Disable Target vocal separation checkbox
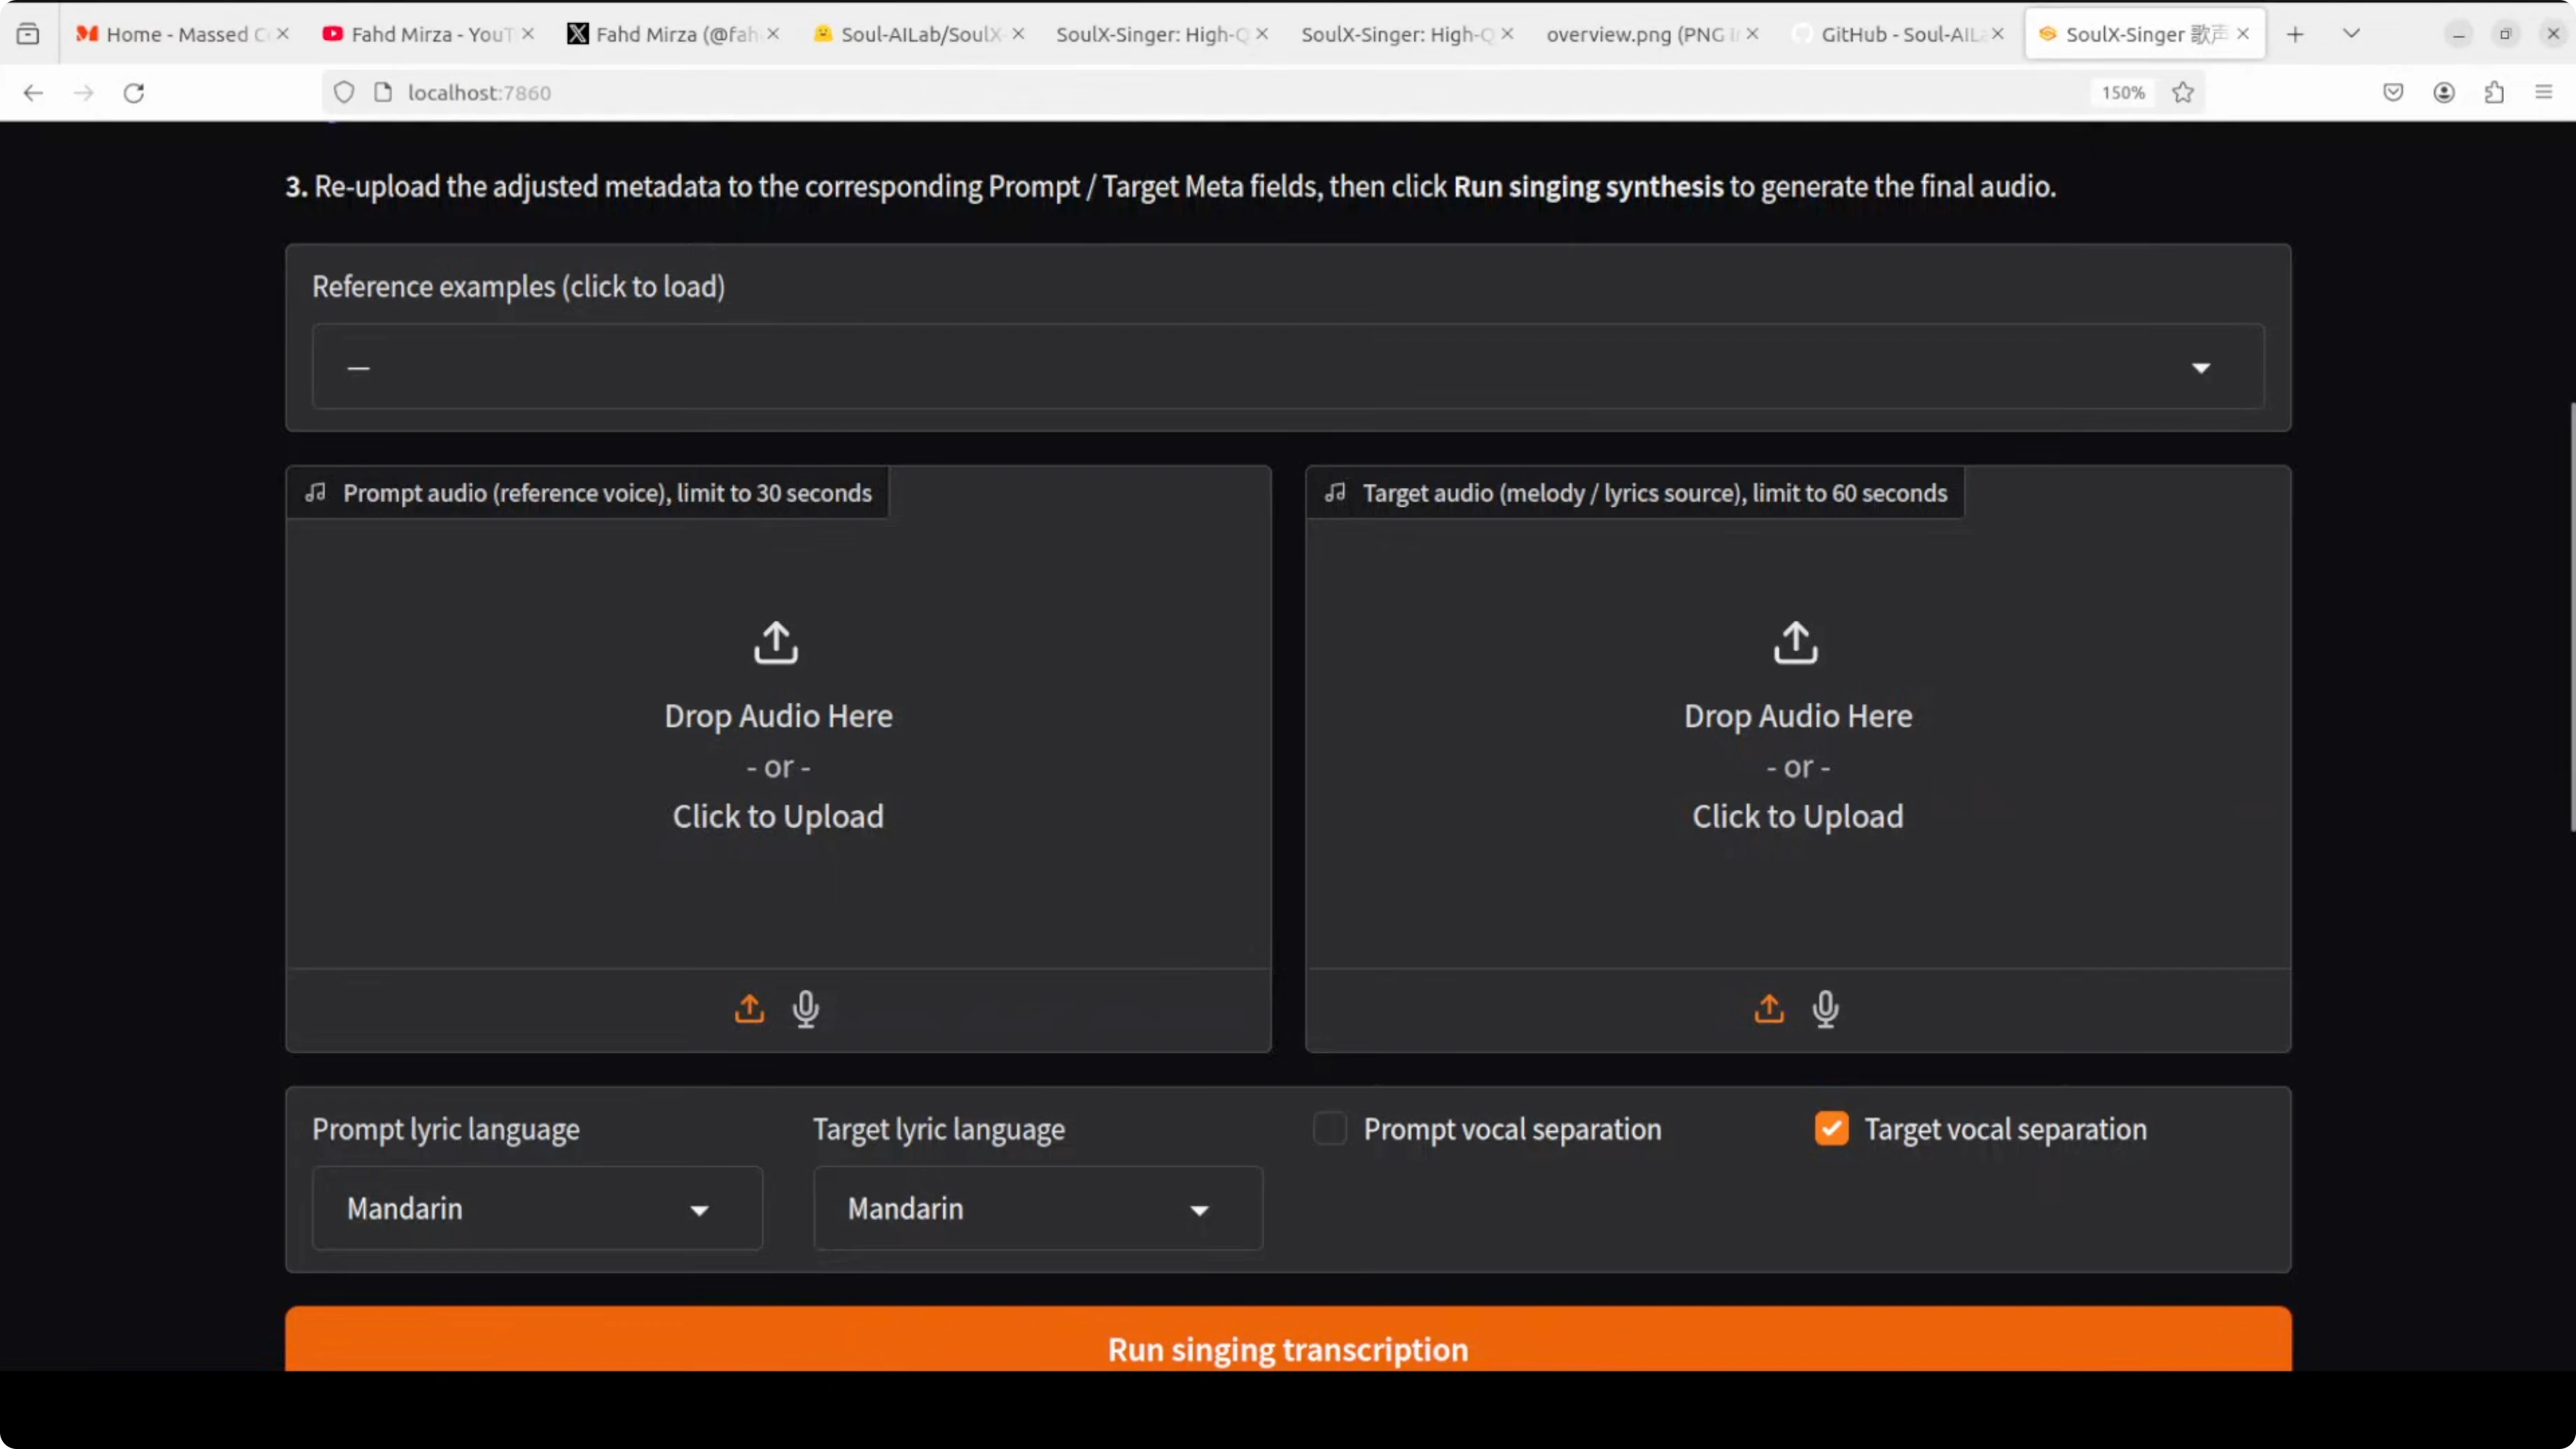 (1831, 1129)
